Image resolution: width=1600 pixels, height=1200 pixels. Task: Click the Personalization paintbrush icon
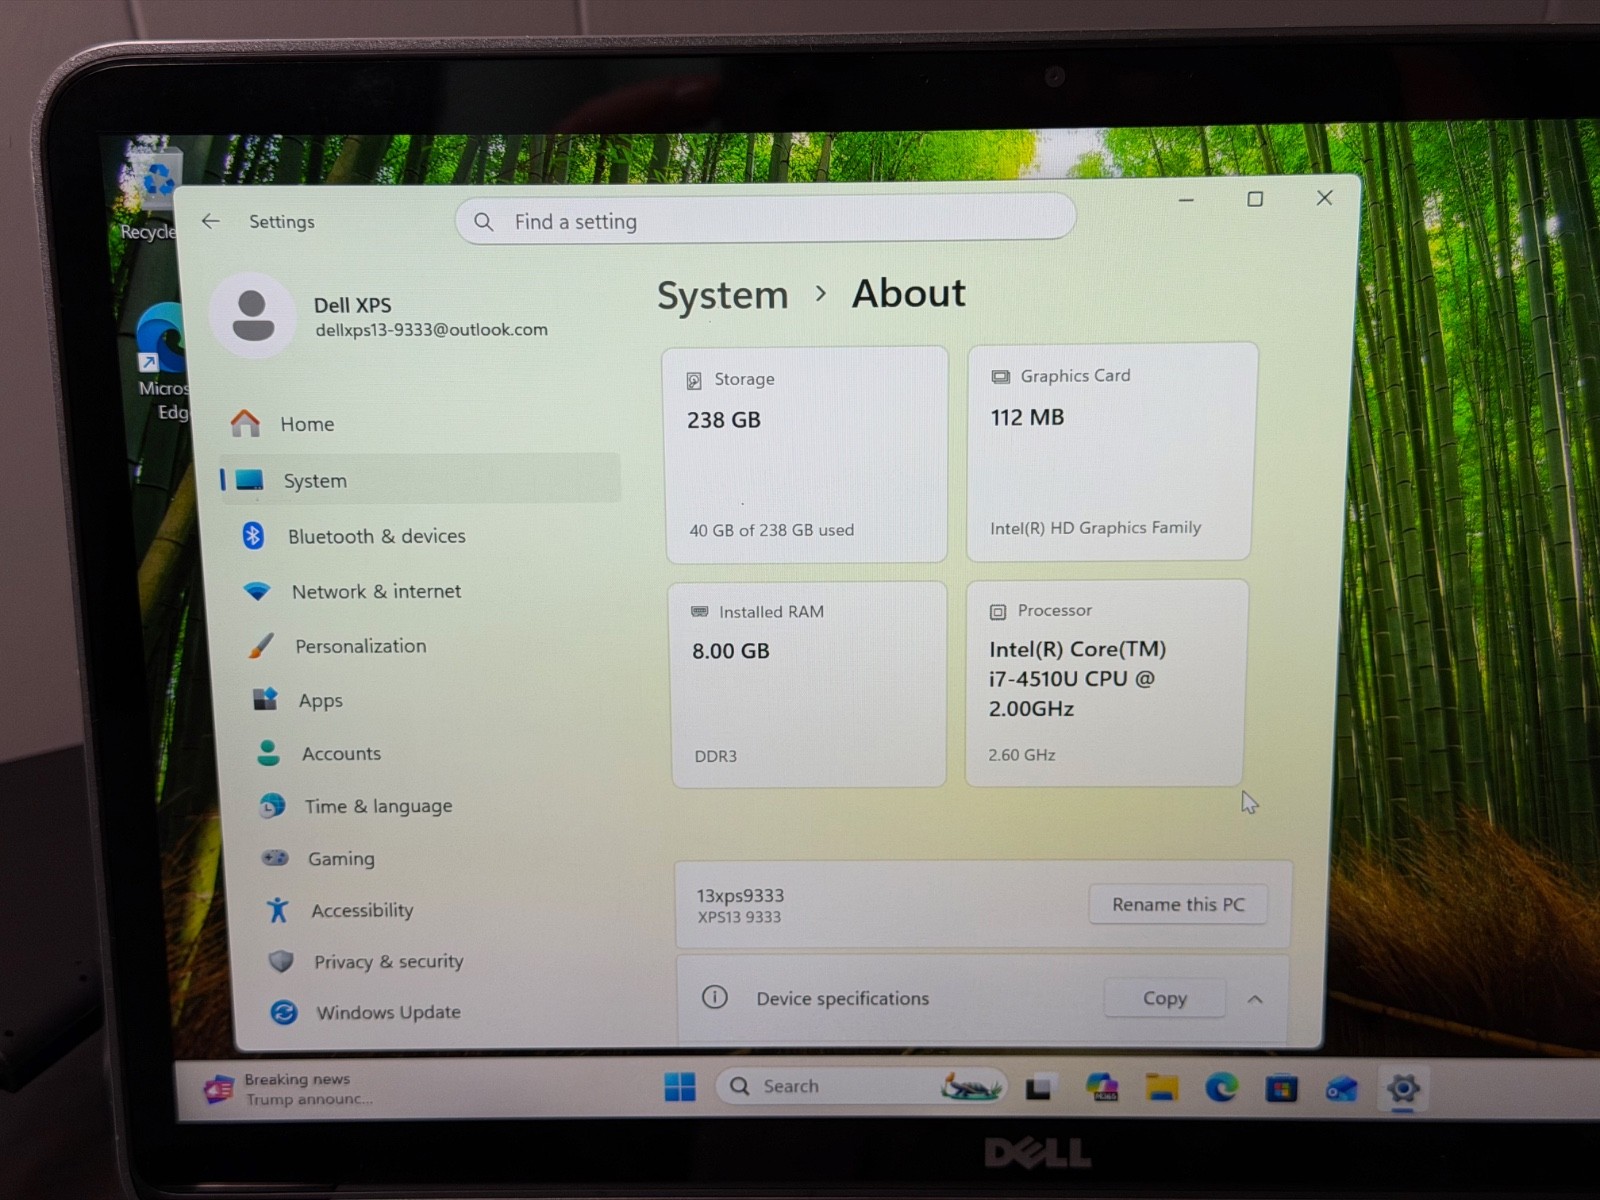261,646
